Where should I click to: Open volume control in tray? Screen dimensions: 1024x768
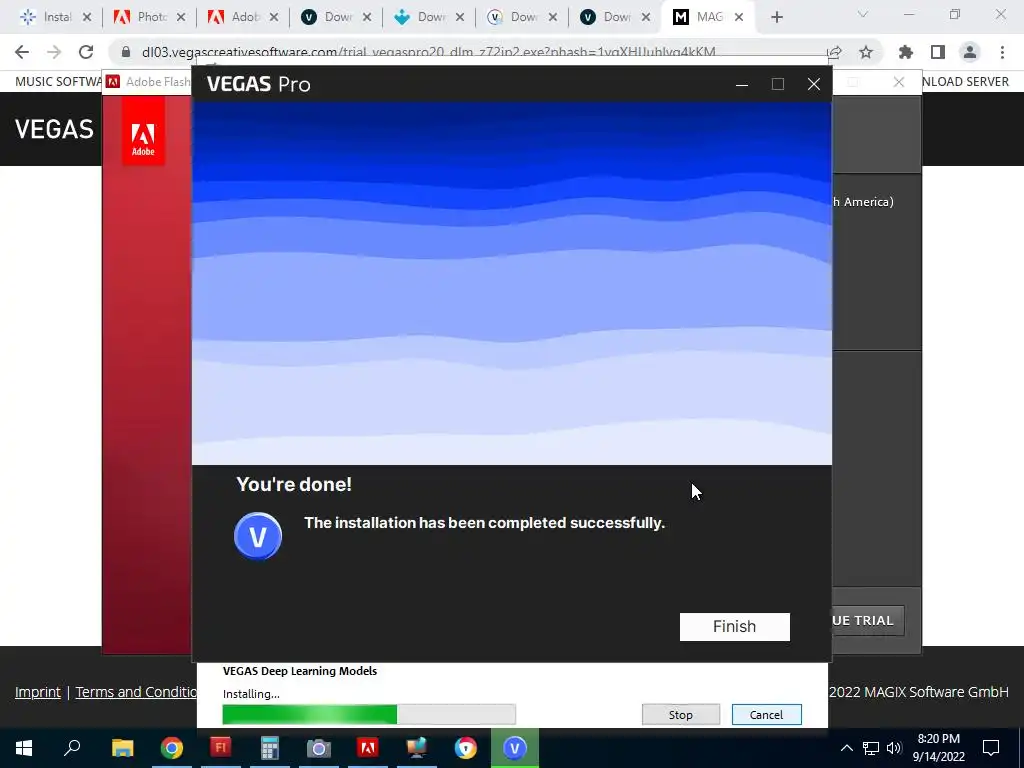click(894, 748)
